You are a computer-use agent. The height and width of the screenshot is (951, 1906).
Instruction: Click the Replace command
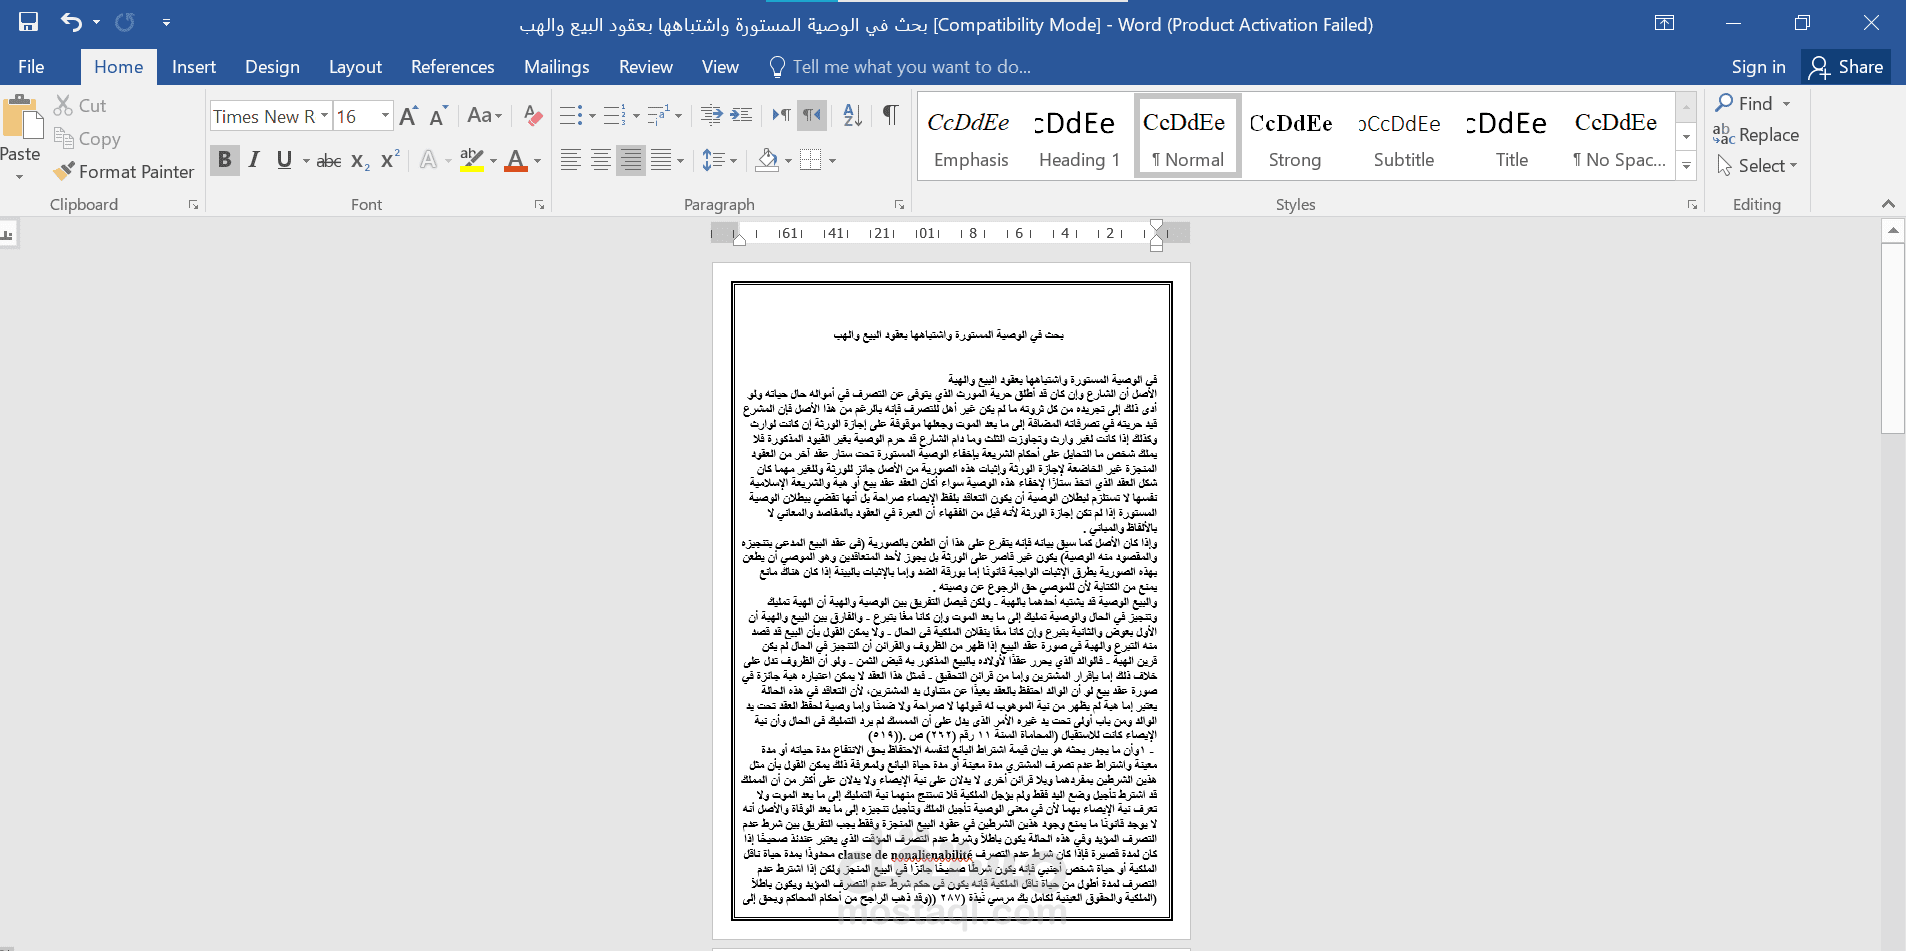pos(1766,134)
